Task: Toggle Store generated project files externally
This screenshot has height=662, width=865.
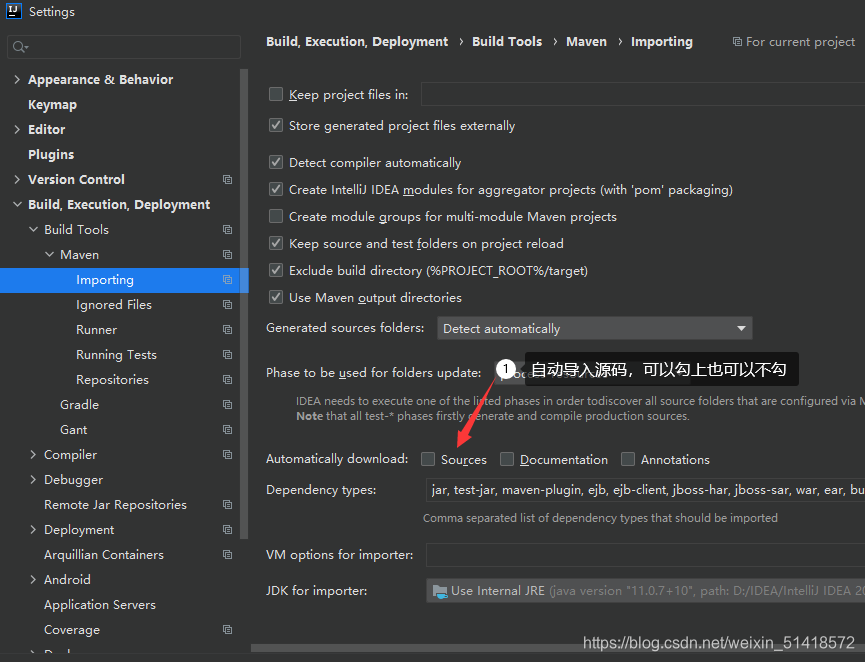Action: [276, 125]
